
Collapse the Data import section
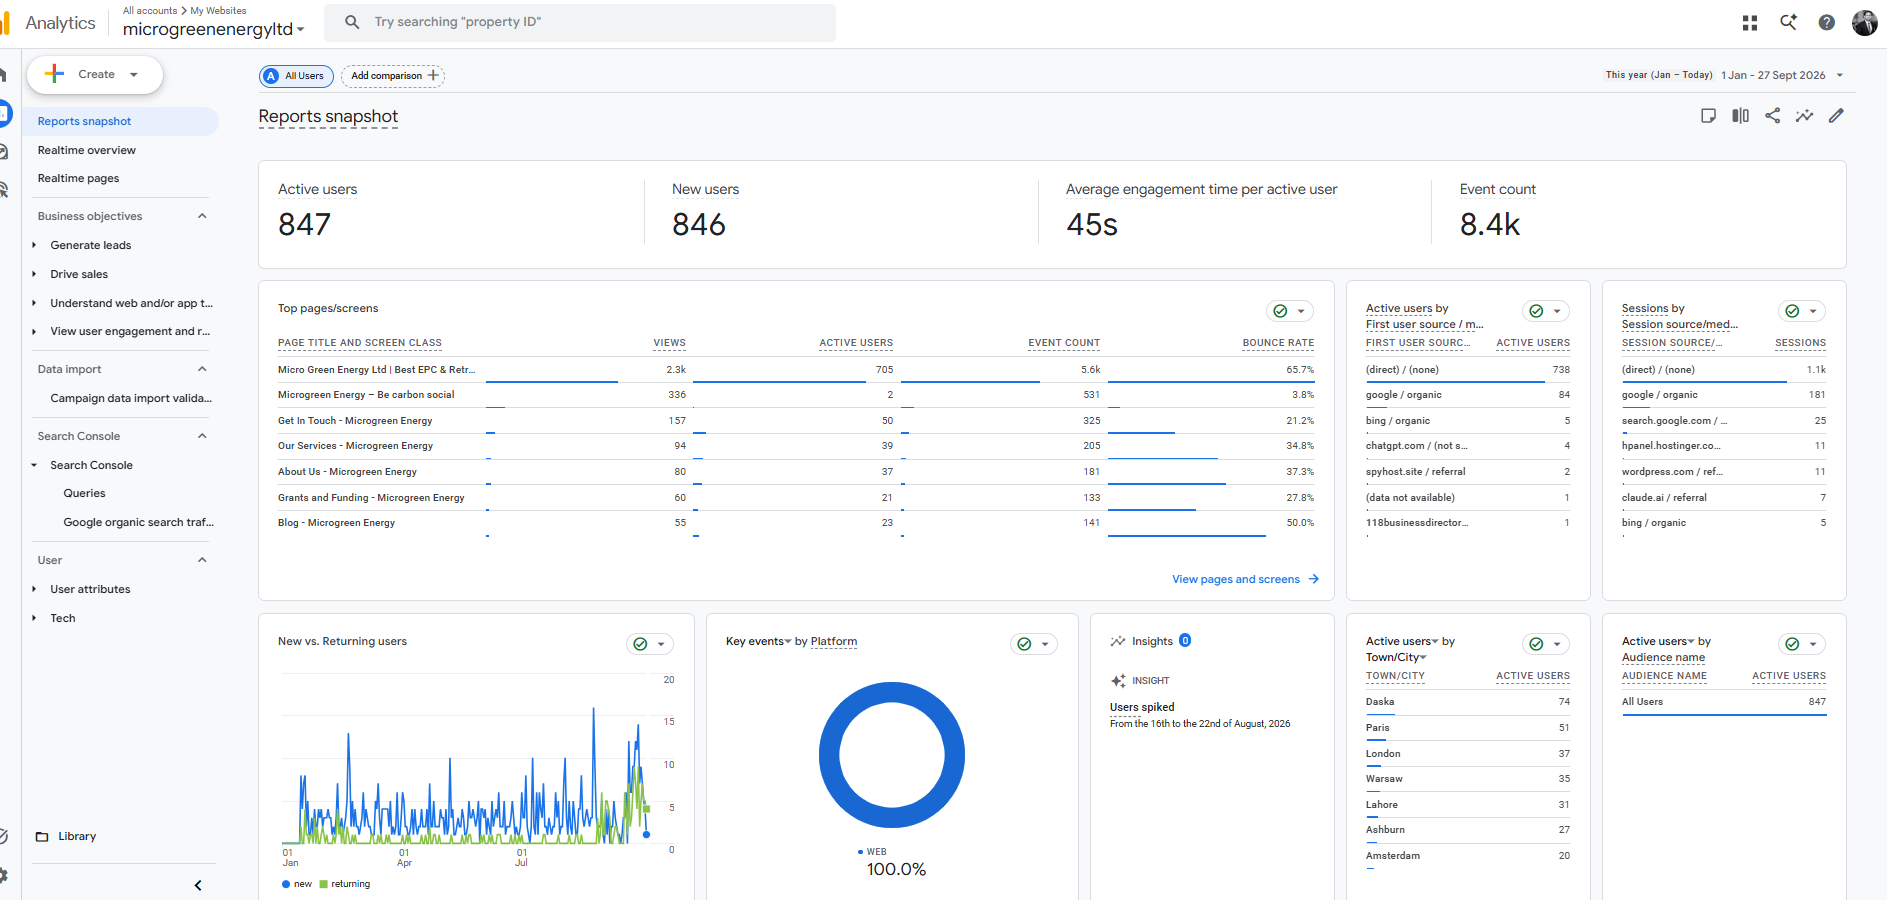202,369
